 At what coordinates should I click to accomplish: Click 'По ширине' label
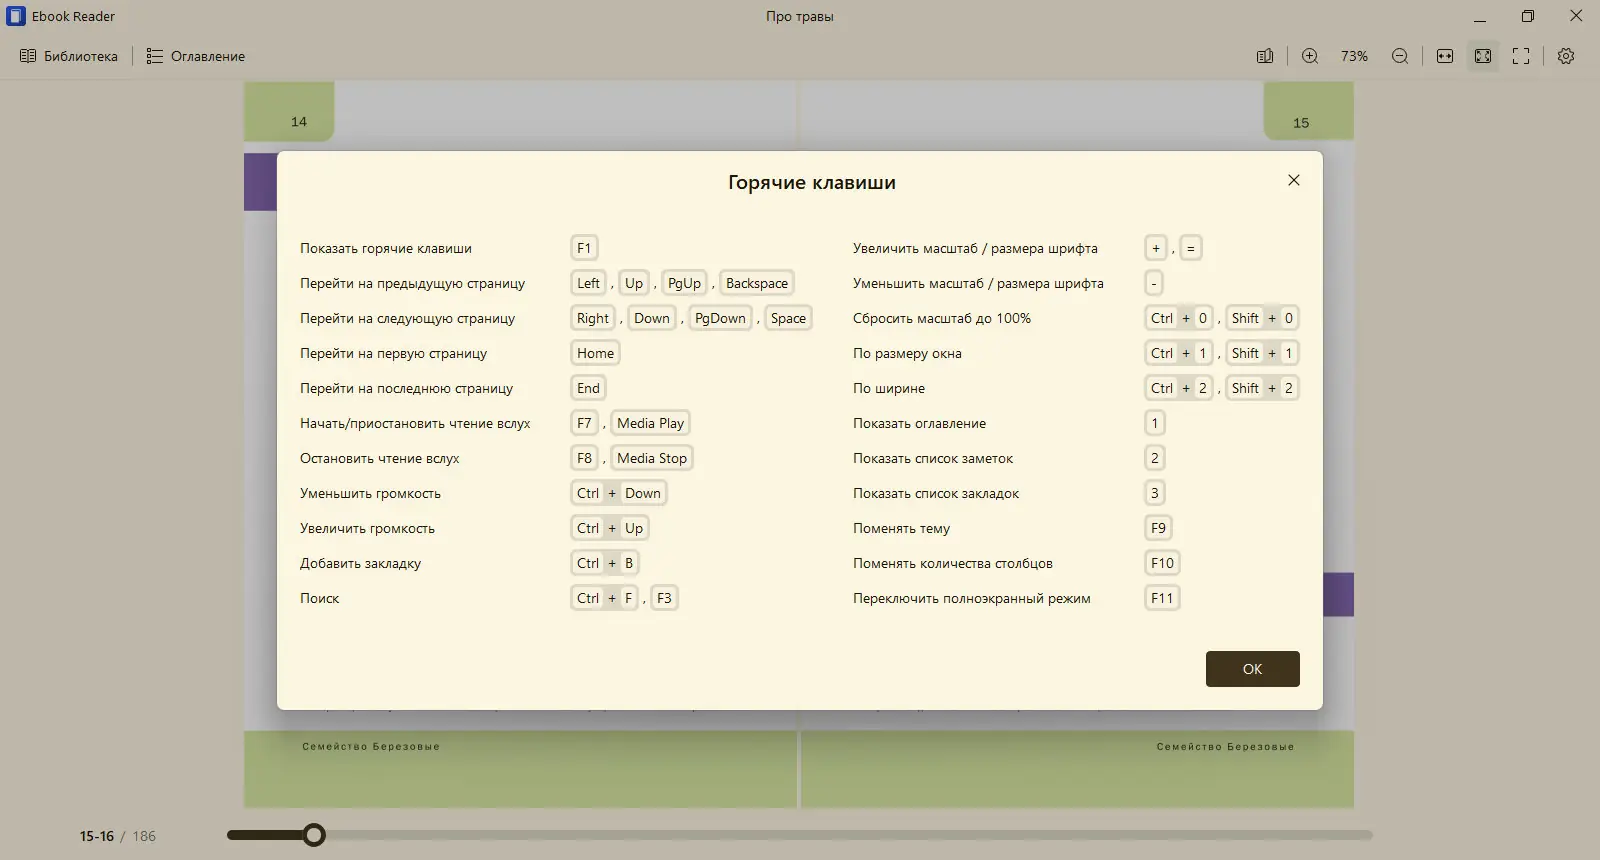[889, 388]
